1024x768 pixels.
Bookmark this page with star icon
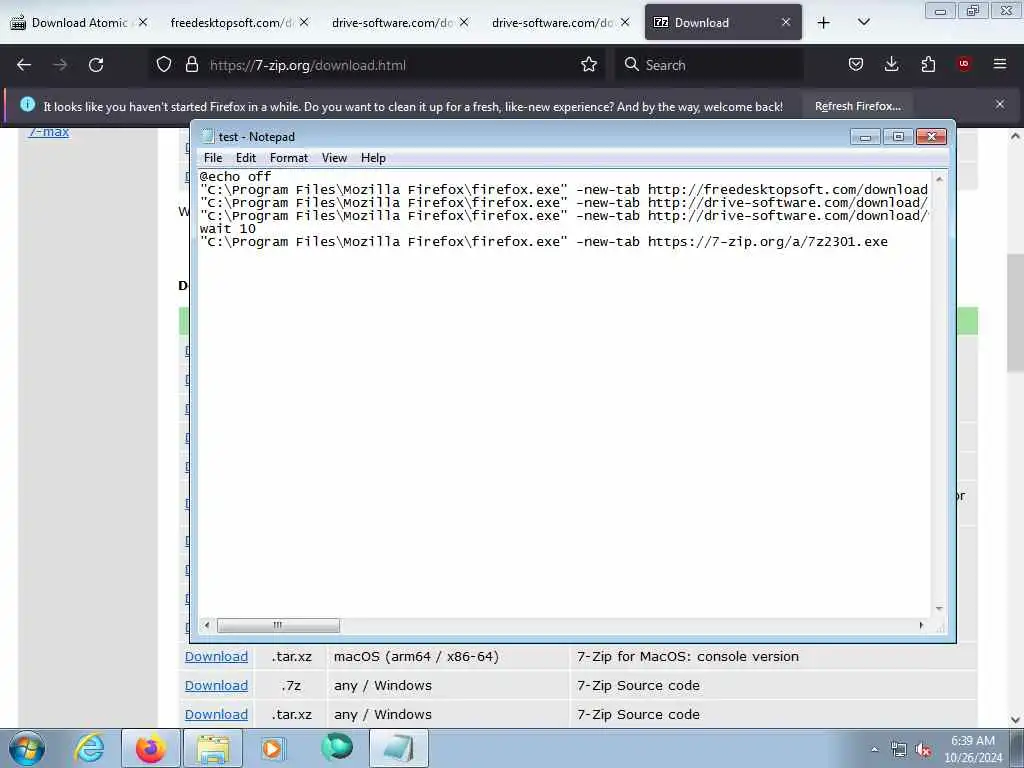[589, 65]
